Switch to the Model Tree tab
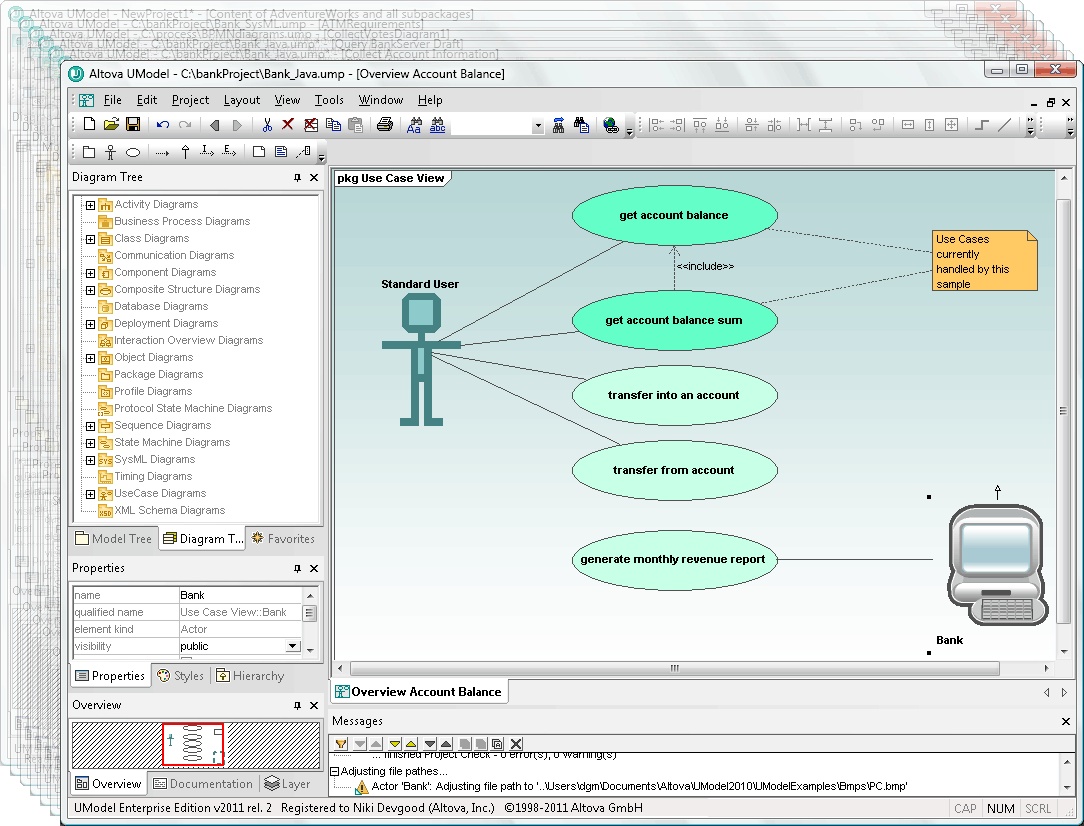1084x826 pixels. point(113,538)
